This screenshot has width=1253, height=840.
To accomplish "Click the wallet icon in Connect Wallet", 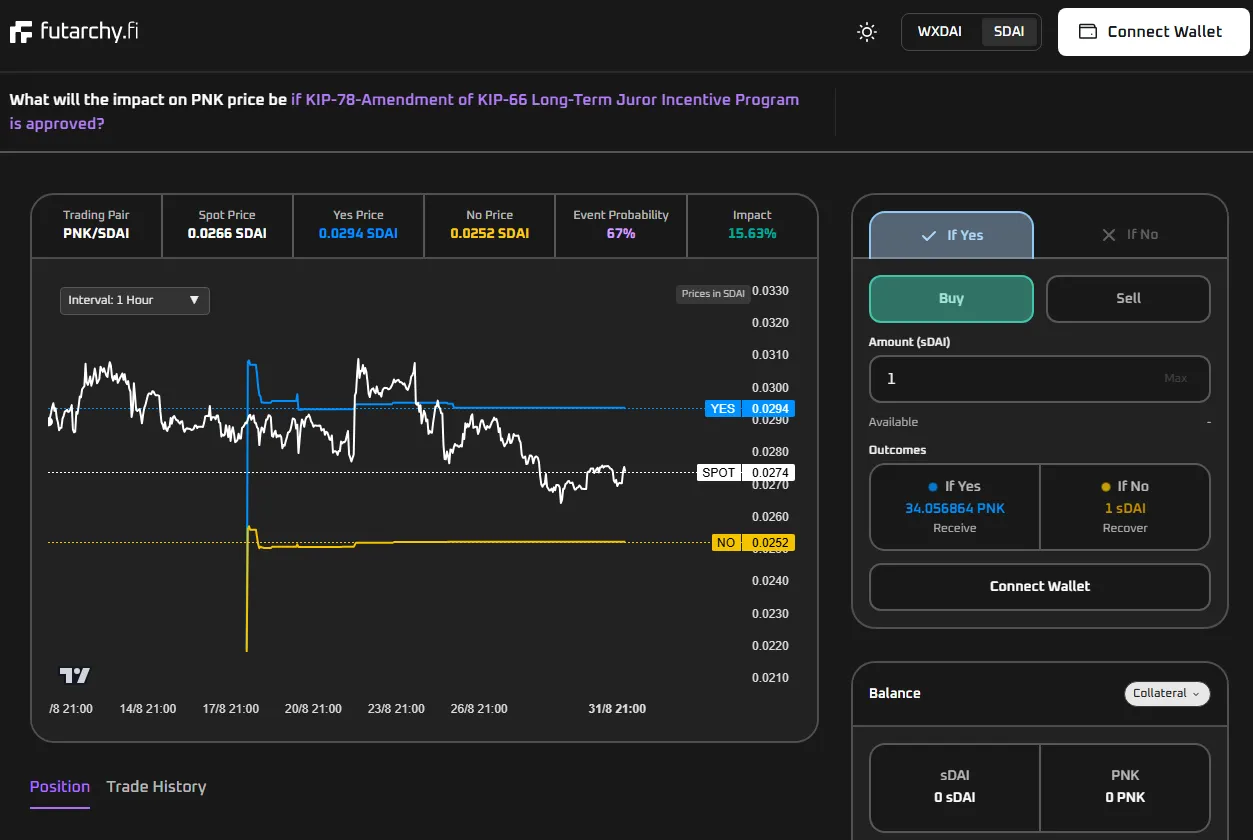I will 1088,32.
